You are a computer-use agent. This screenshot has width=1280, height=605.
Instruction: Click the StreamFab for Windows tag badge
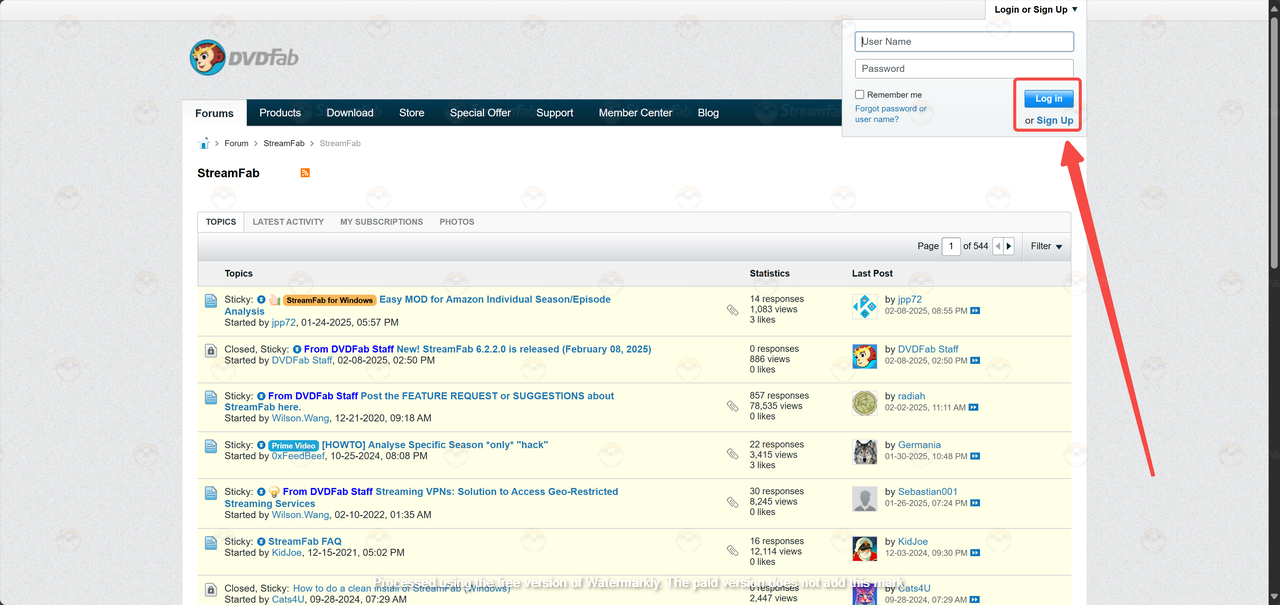coord(329,300)
